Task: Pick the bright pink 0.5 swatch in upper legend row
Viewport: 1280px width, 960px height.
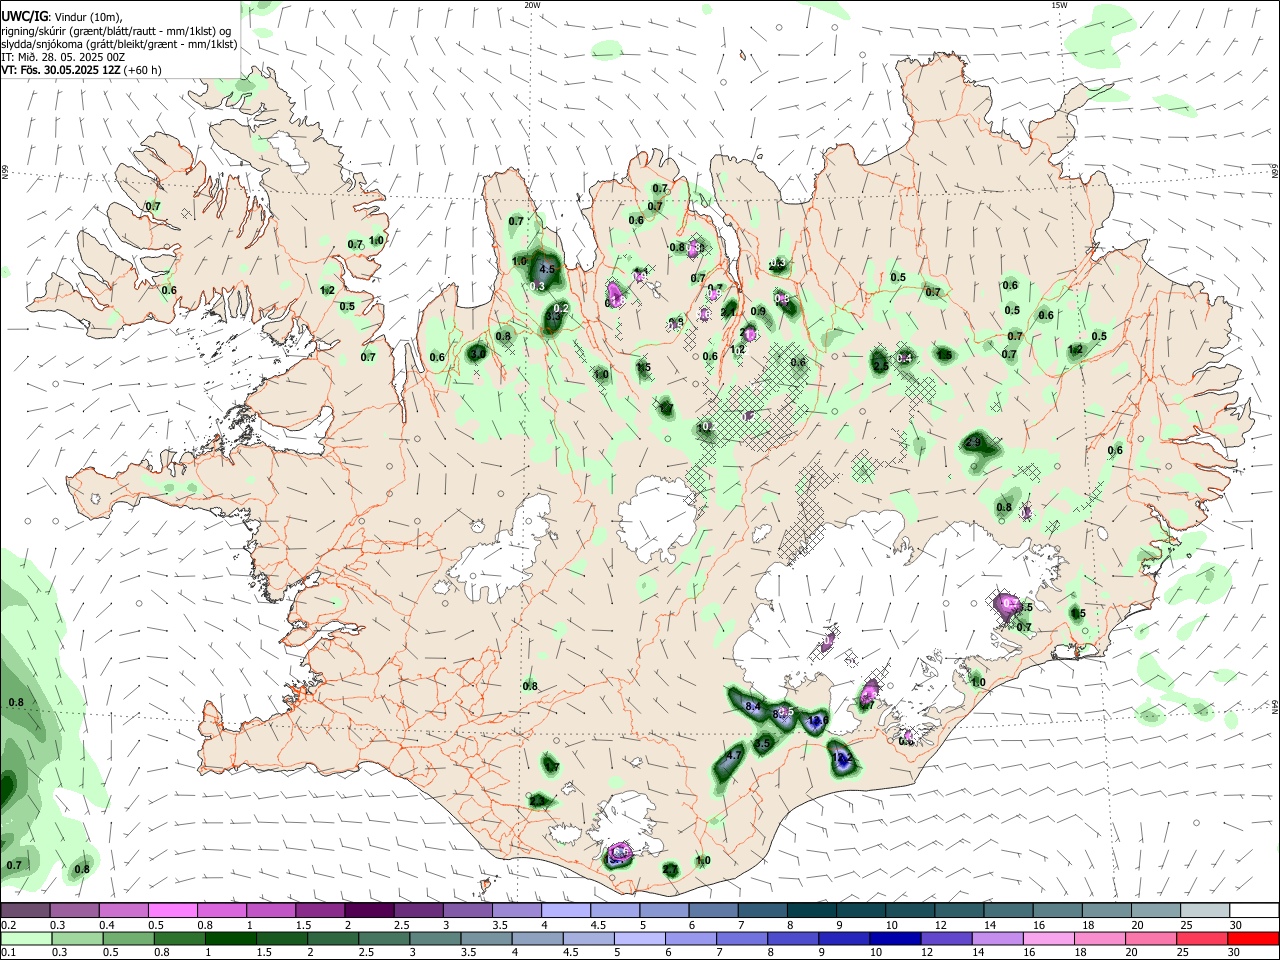Action: click(x=174, y=911)
